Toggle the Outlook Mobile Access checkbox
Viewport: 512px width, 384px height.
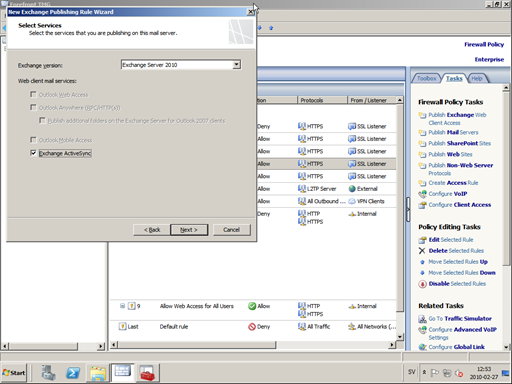33,140
